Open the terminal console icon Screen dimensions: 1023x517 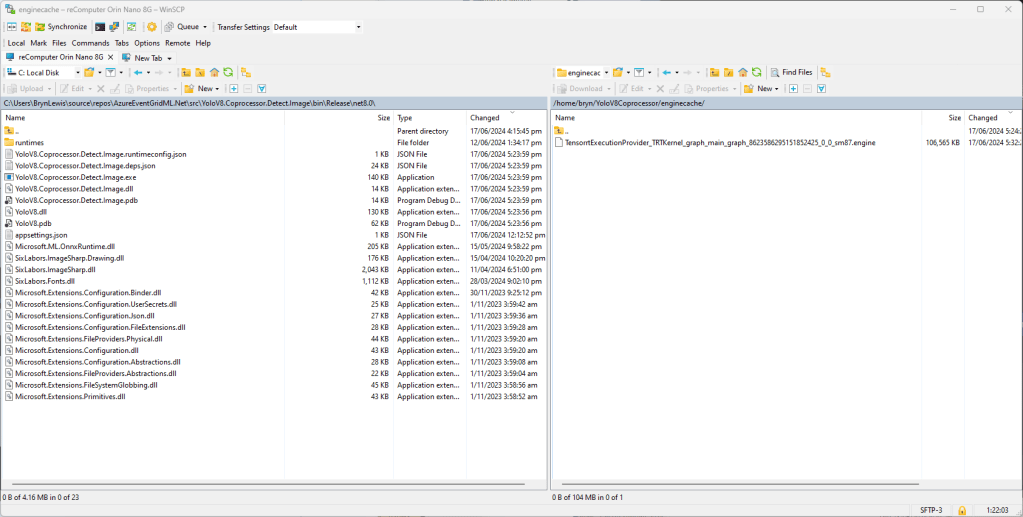point(100,27)
